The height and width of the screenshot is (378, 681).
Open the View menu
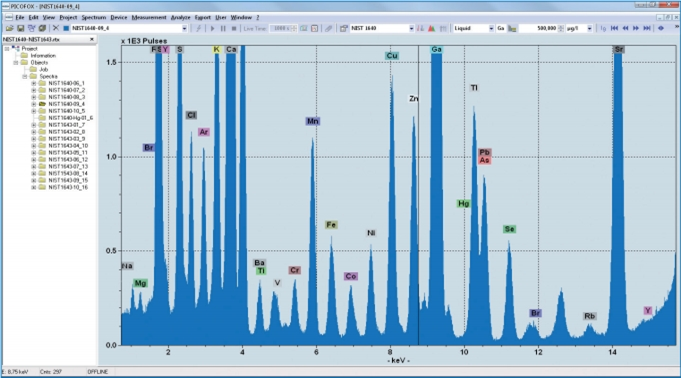pyautogui.click(x=48, y=17)
